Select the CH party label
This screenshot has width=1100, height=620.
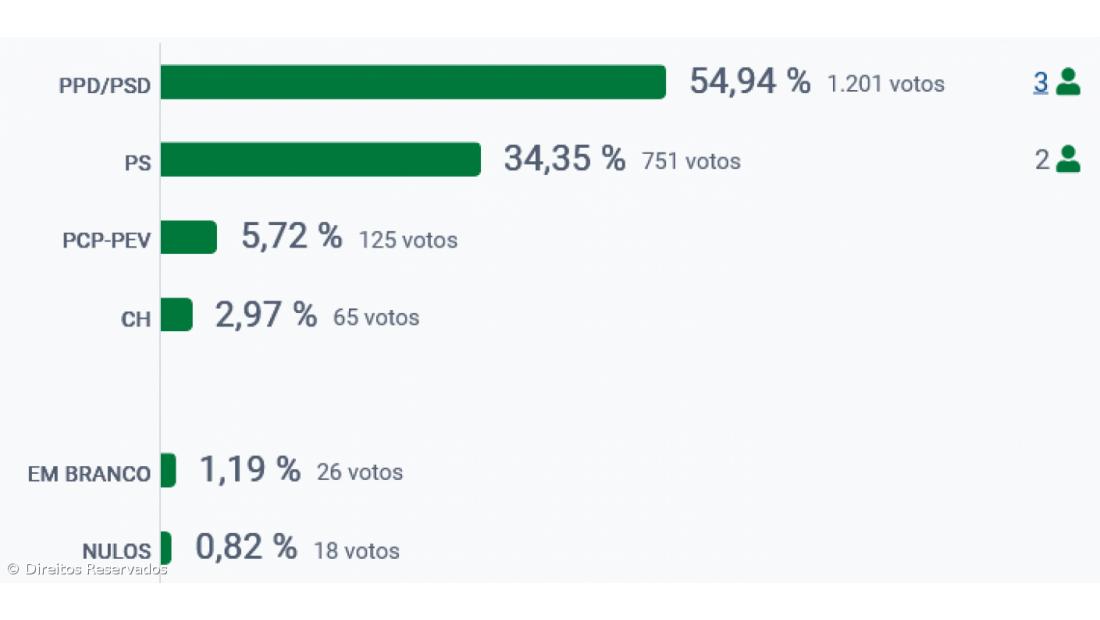pos(136,319)
